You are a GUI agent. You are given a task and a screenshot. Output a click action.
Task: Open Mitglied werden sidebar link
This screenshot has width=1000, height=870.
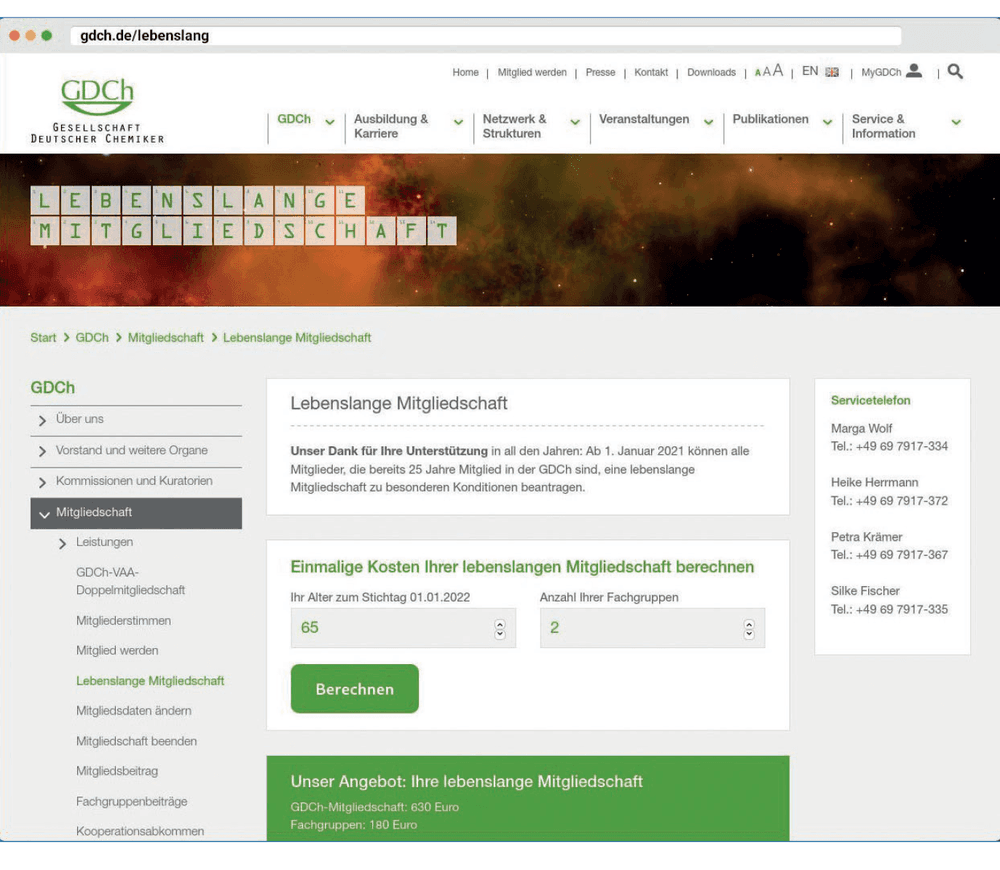(x=117, y=651)
